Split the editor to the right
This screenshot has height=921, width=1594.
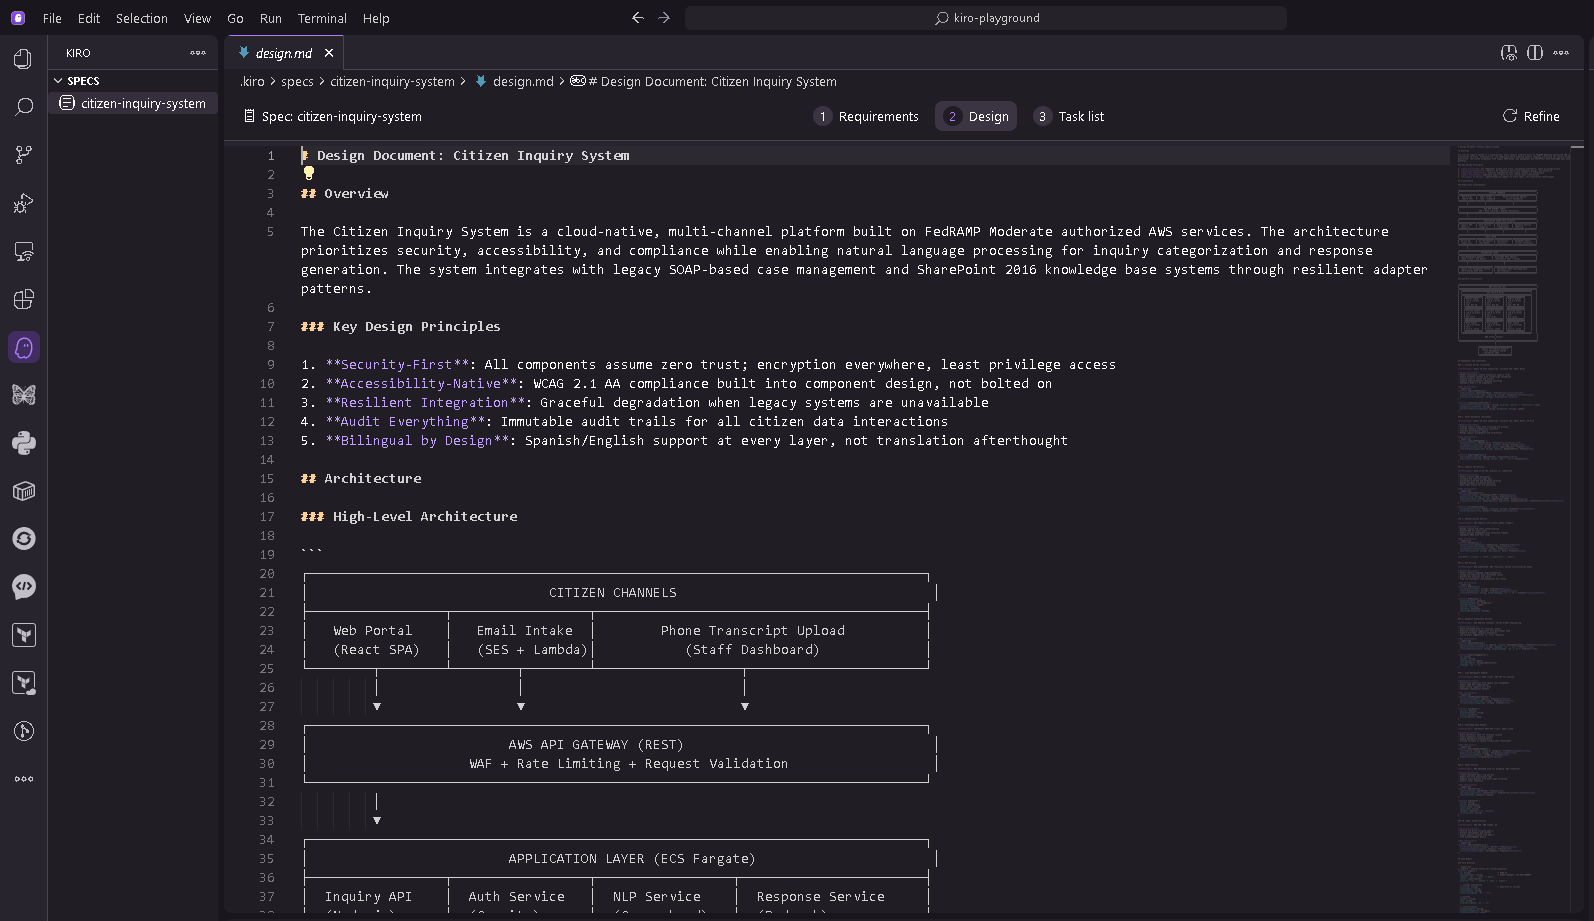point(1535,53)
